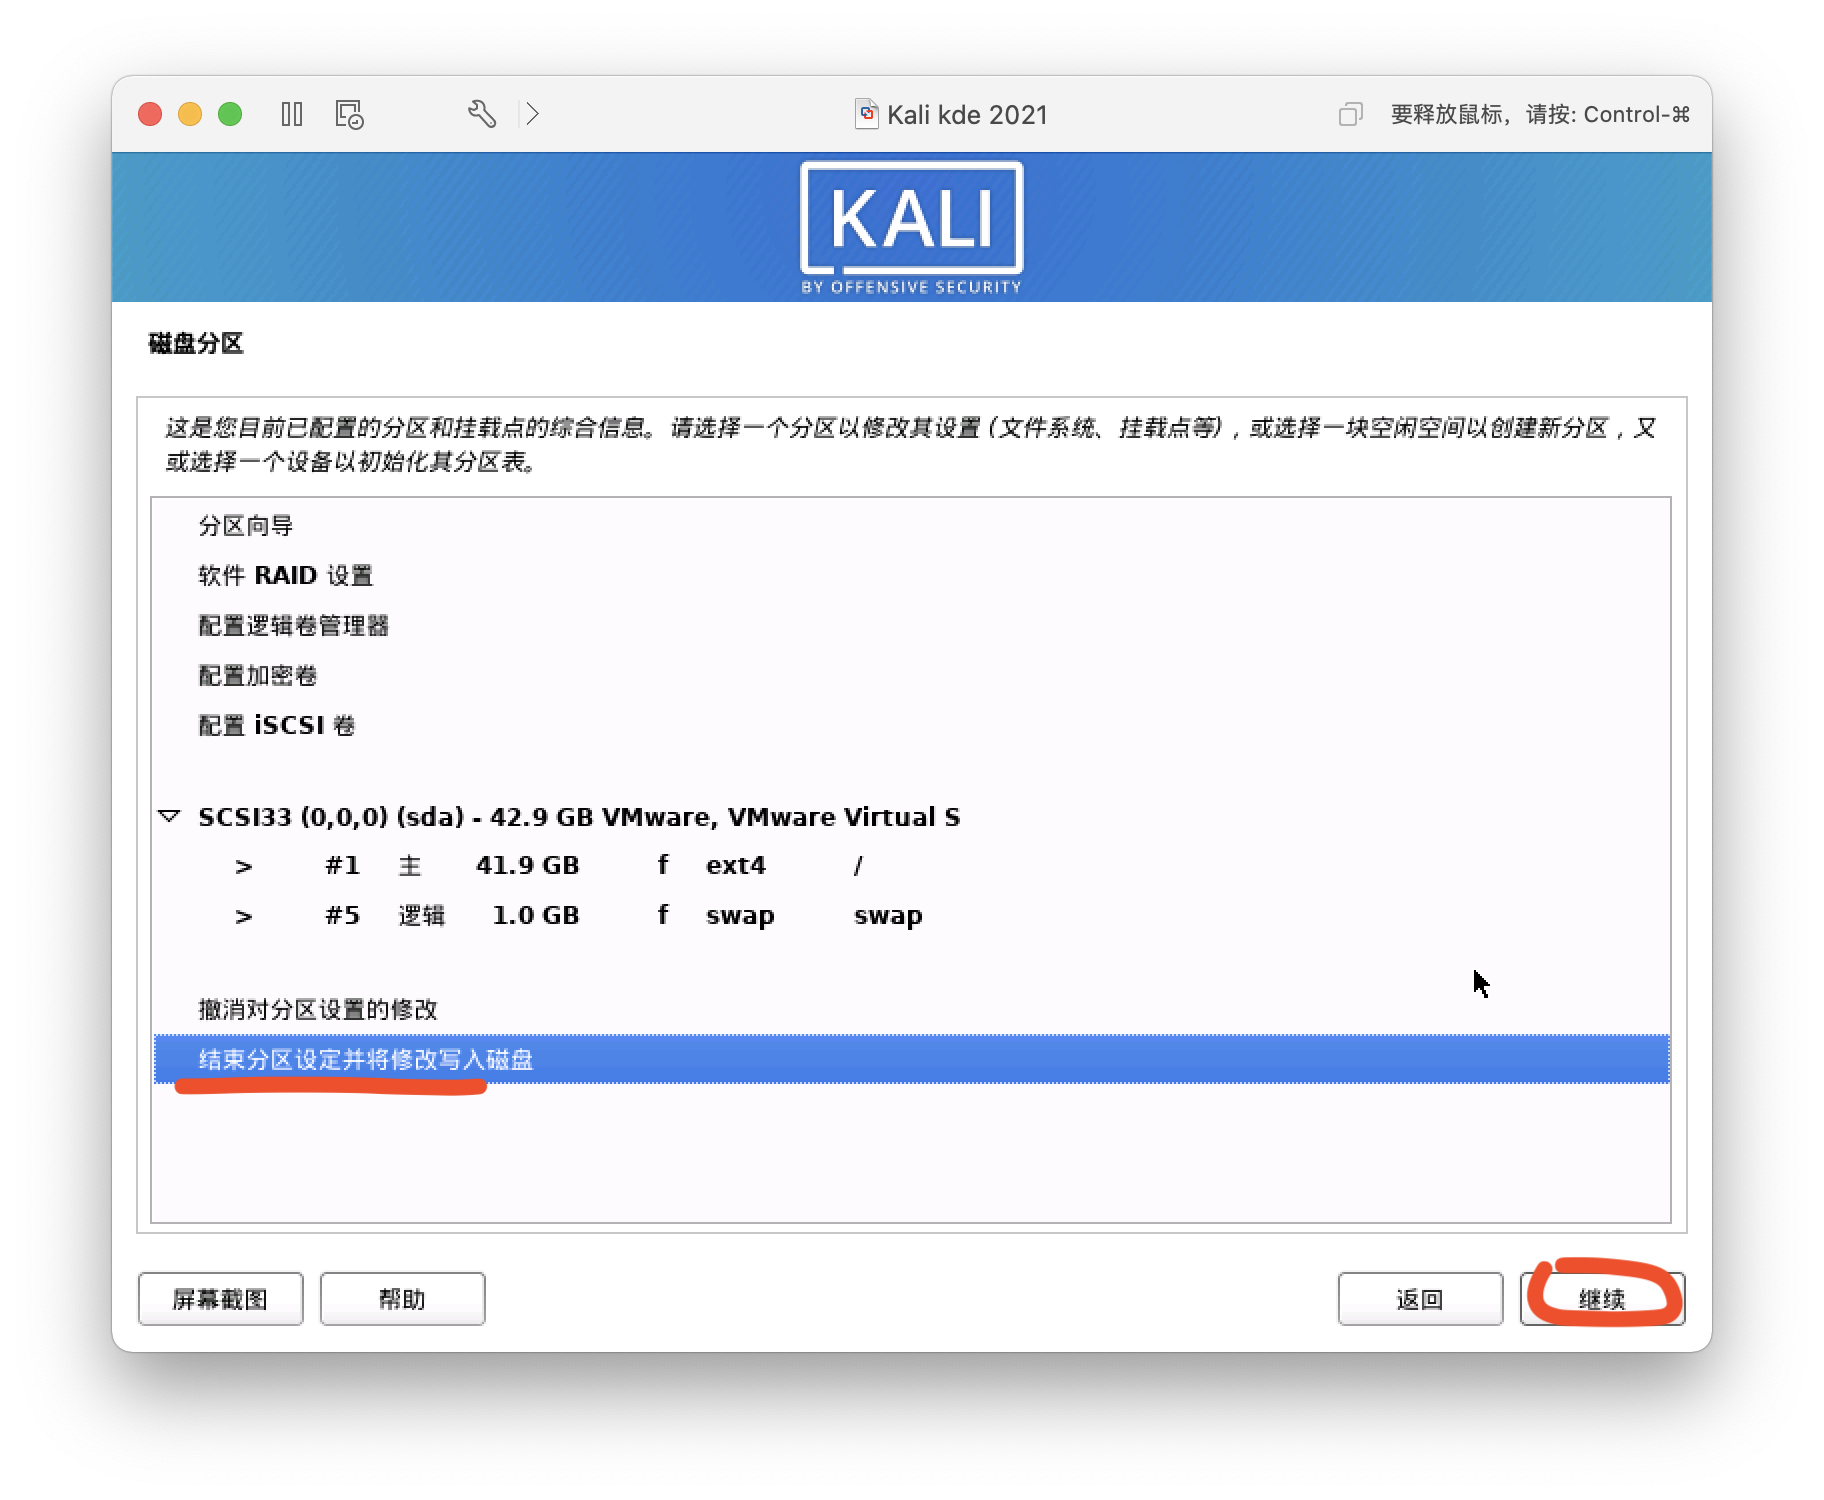Take a VM snapshot via the toolbar icon
This screenshot has width=1824, height=1500.
click(349, 114)
